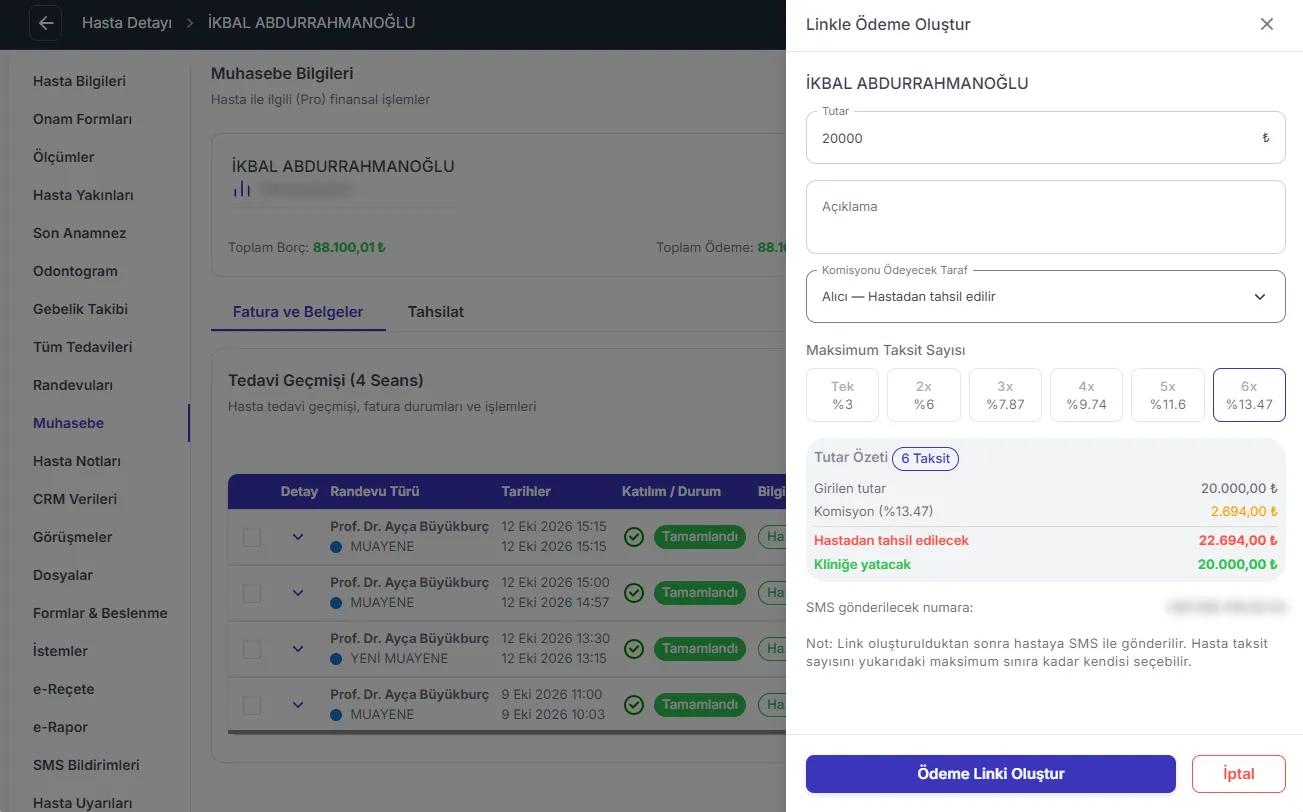Image resolution: width=1303 pixels, height=812 pixels.
Task: Expand details of 12 Eki 2026 15:00 session
Action: click(297, 593)
